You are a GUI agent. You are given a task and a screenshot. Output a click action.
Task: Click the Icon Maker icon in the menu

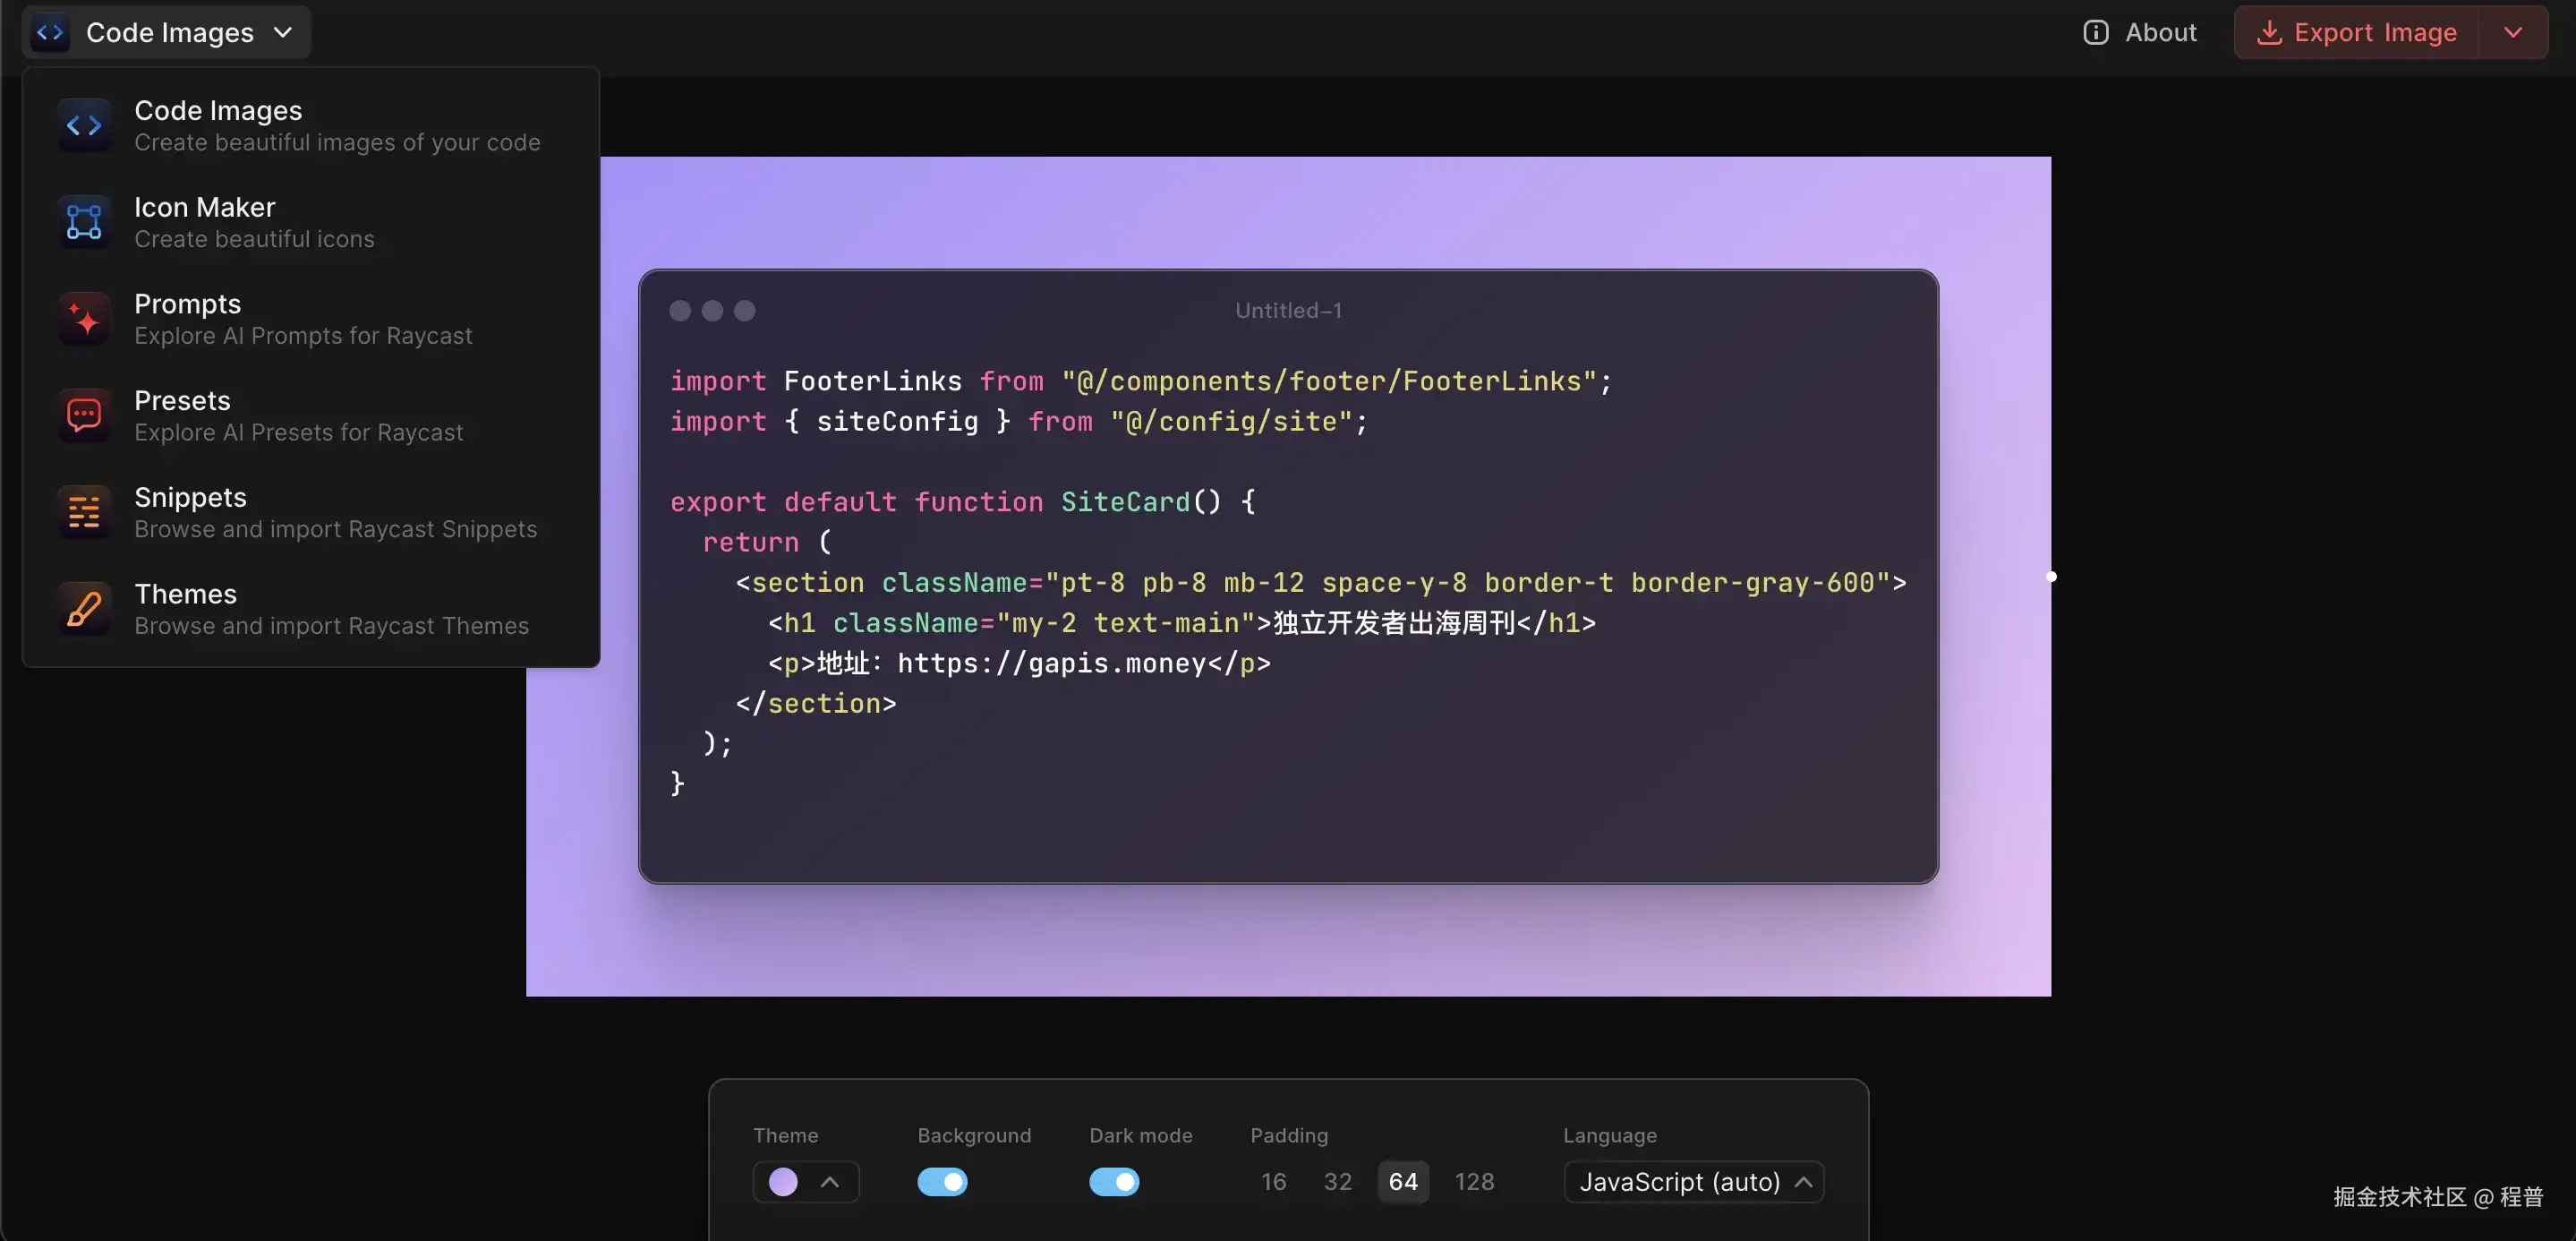coord(84,221)
